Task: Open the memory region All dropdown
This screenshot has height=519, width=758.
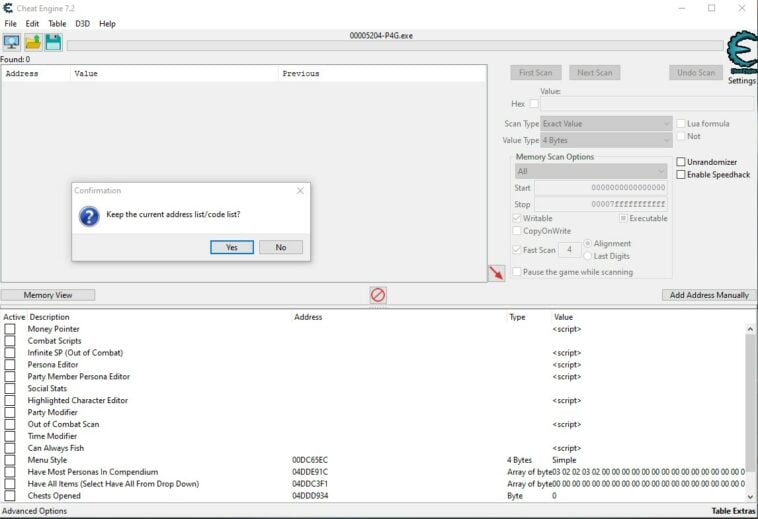Action: (x=590, y=171)
